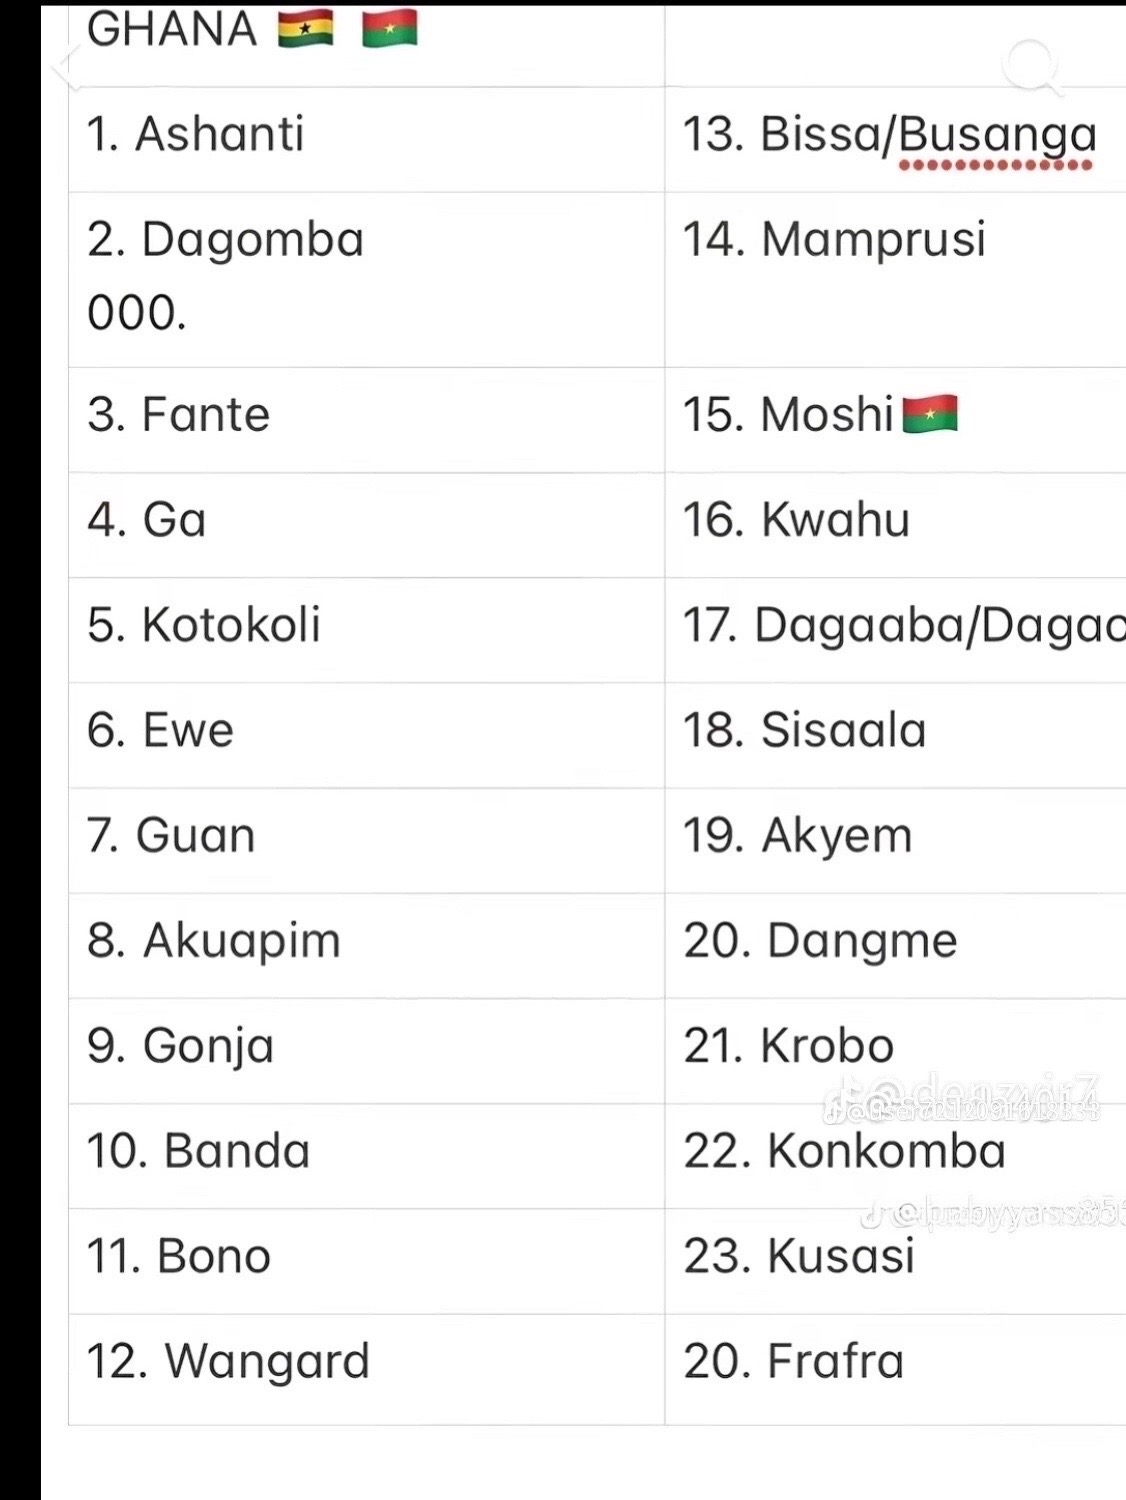Screen dimensions: 1126x1500
Task: Click the '8. Akuapim' cell
Action: click(x=214, y=941)
